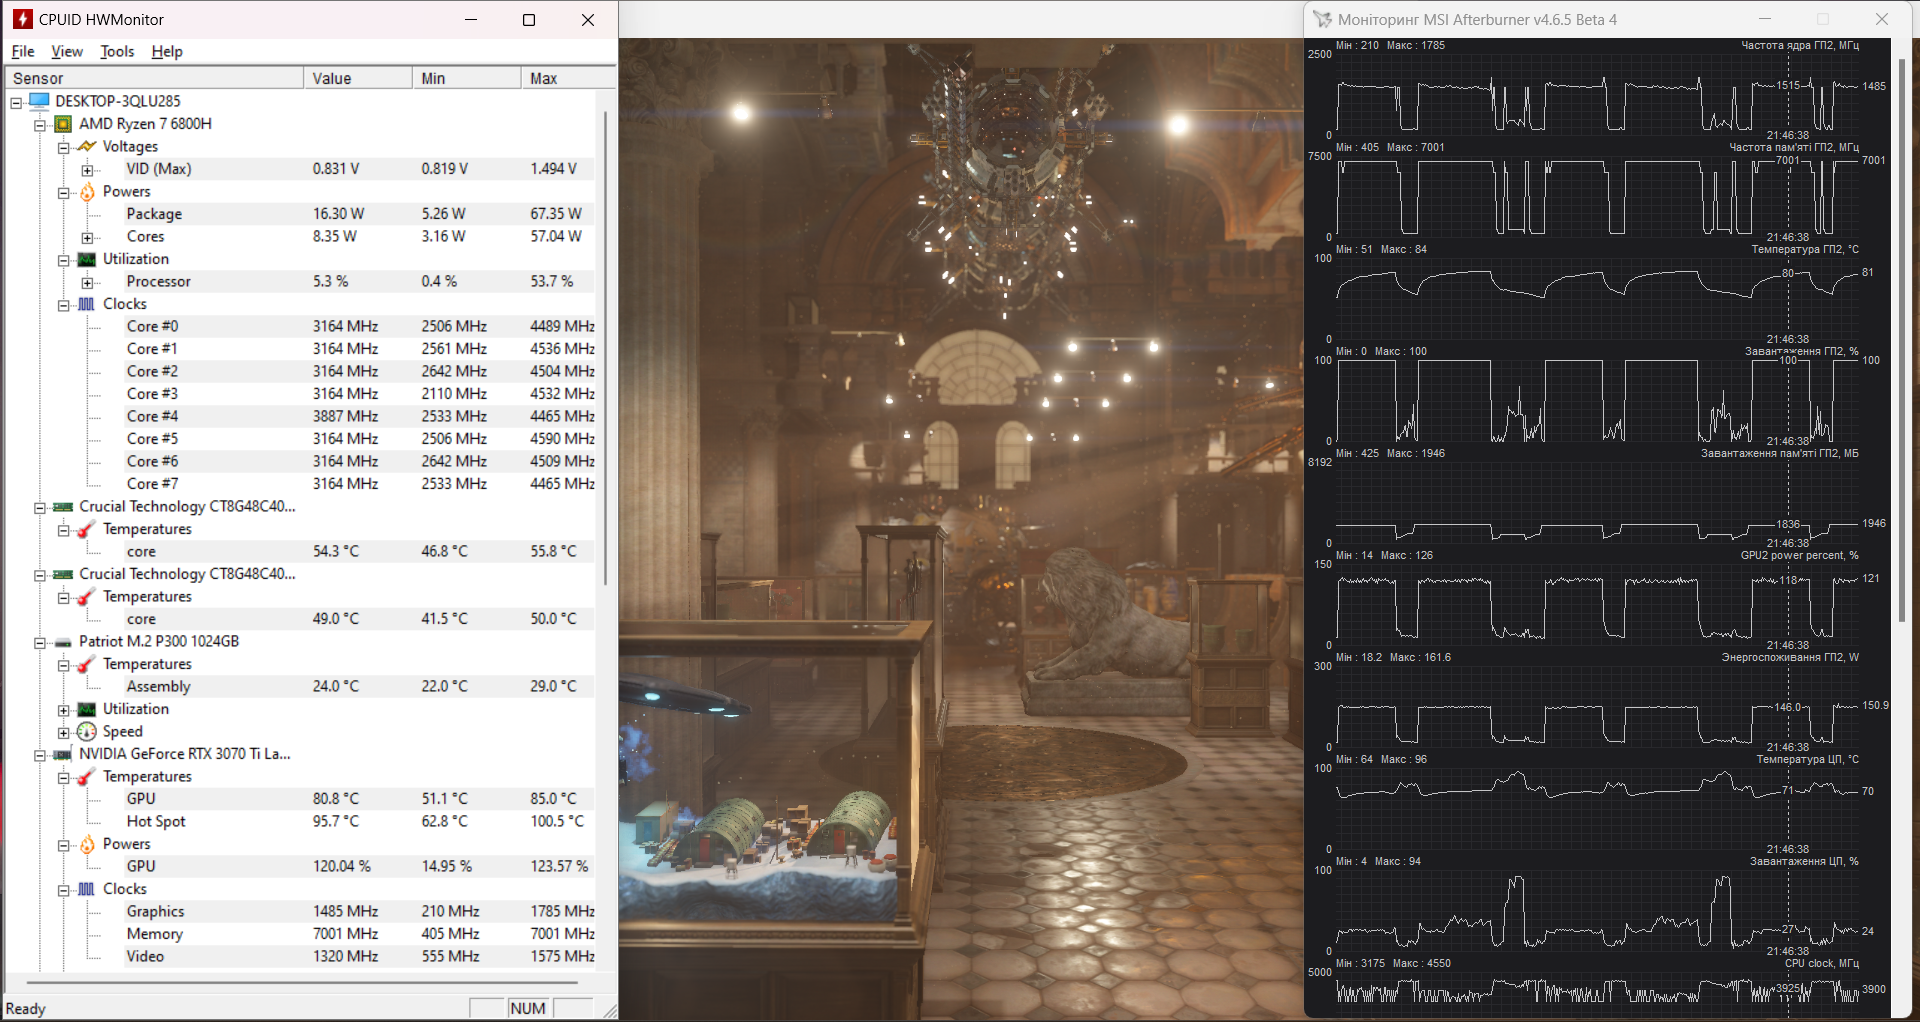Collapse the AMD Ryzen 7 6800H node
This screenshot has height=1022, width=1920.
[x=40, y=125]
